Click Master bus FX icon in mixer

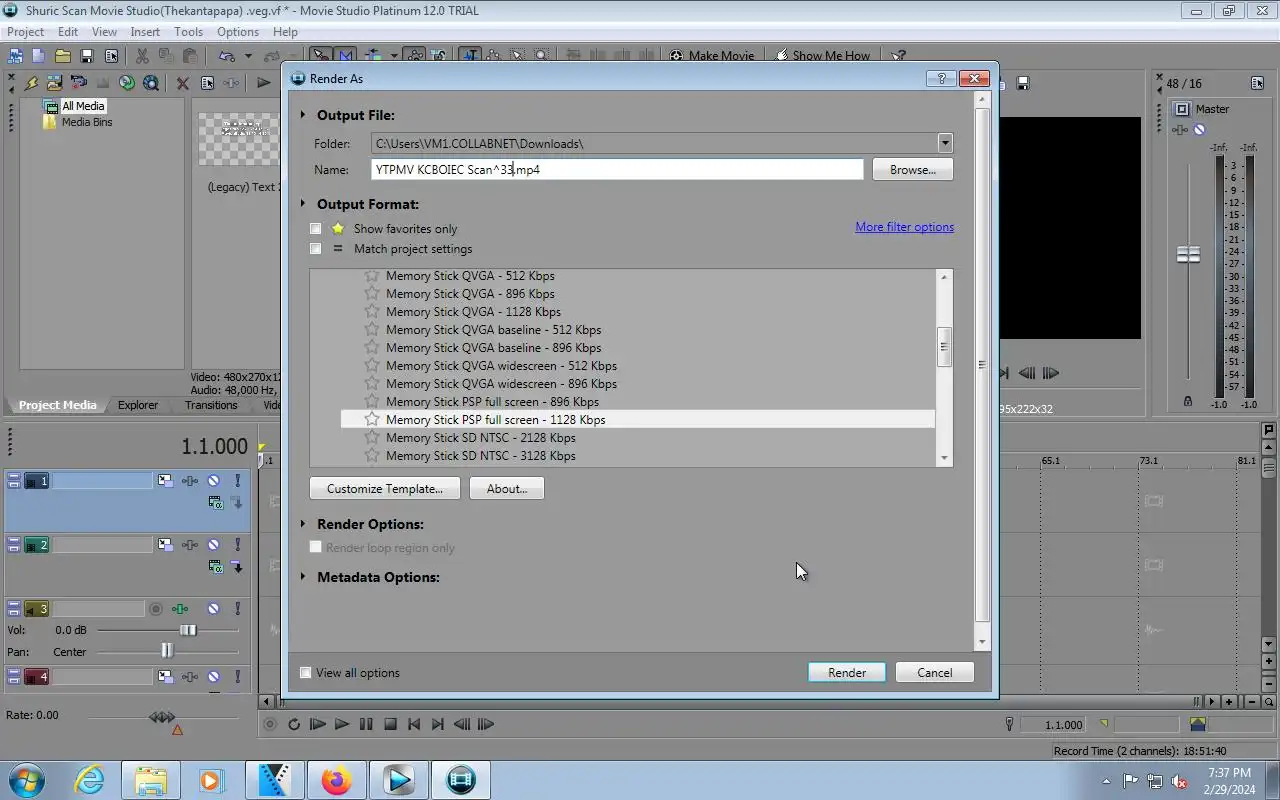pyautogui.click(x=1180, y=130)
